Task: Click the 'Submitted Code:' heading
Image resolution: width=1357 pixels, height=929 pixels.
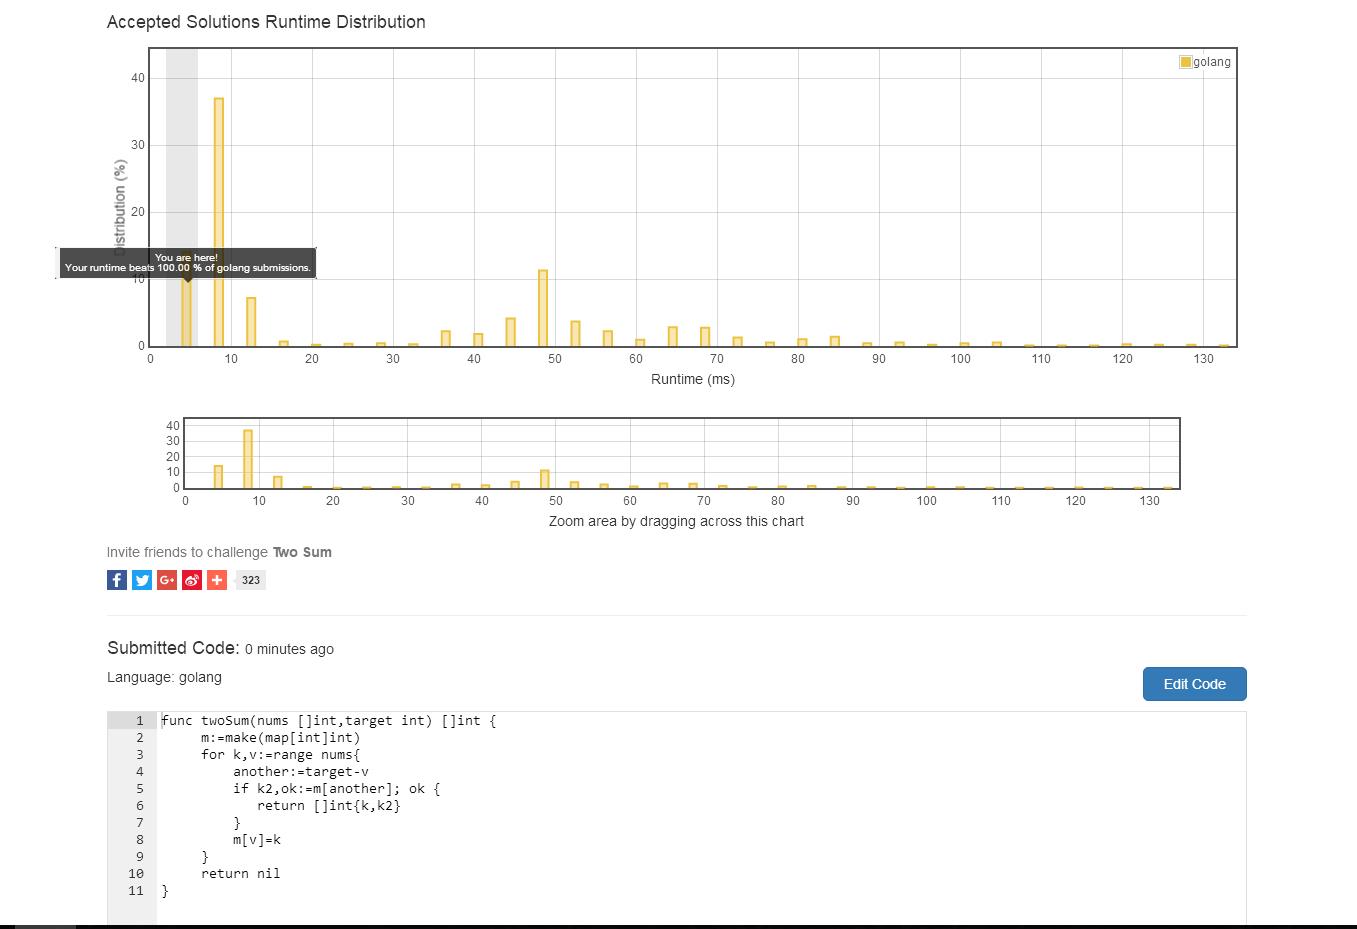Action: click(173, 648)
